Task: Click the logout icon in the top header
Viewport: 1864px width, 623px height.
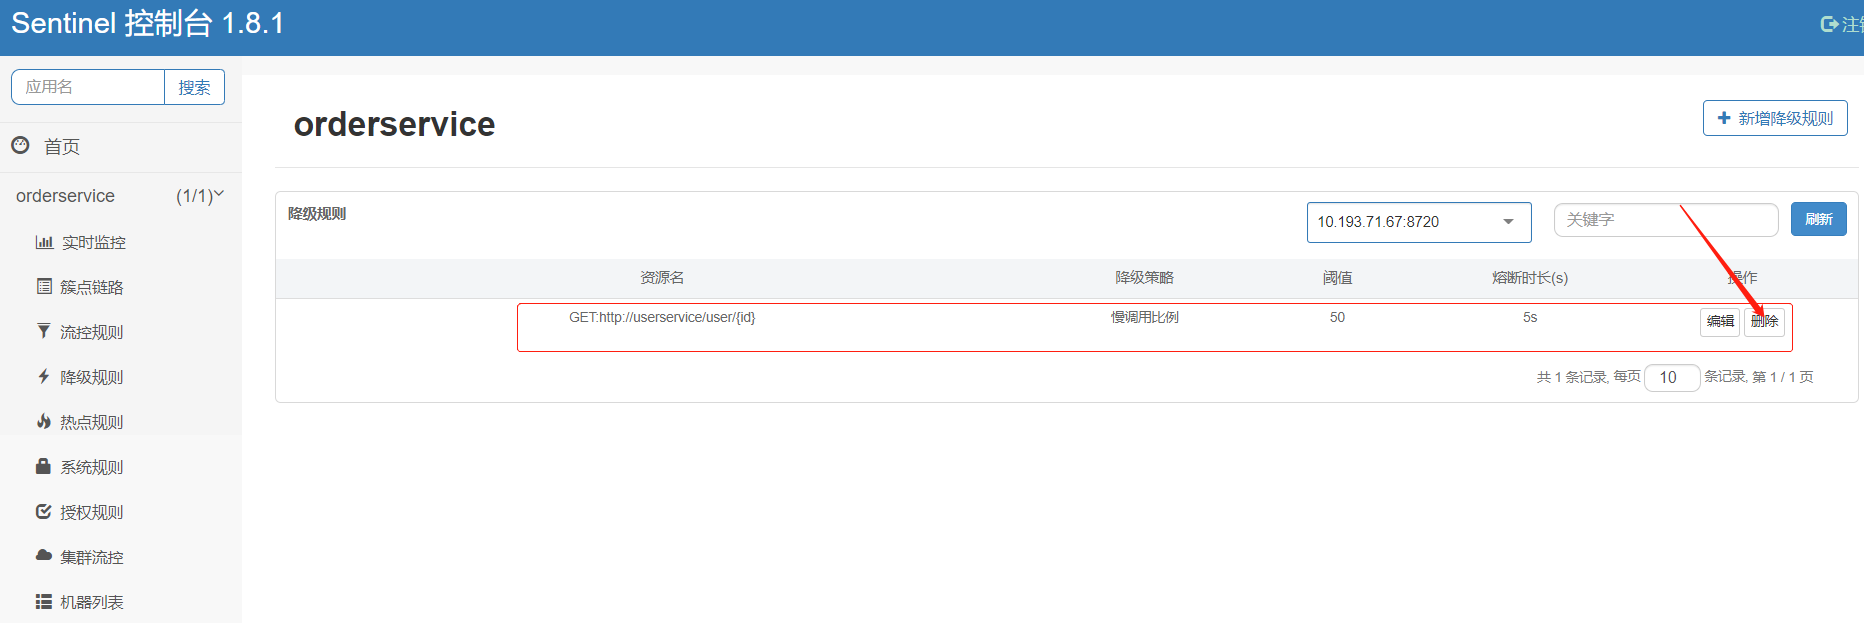Action: [x=1830, y=24]
